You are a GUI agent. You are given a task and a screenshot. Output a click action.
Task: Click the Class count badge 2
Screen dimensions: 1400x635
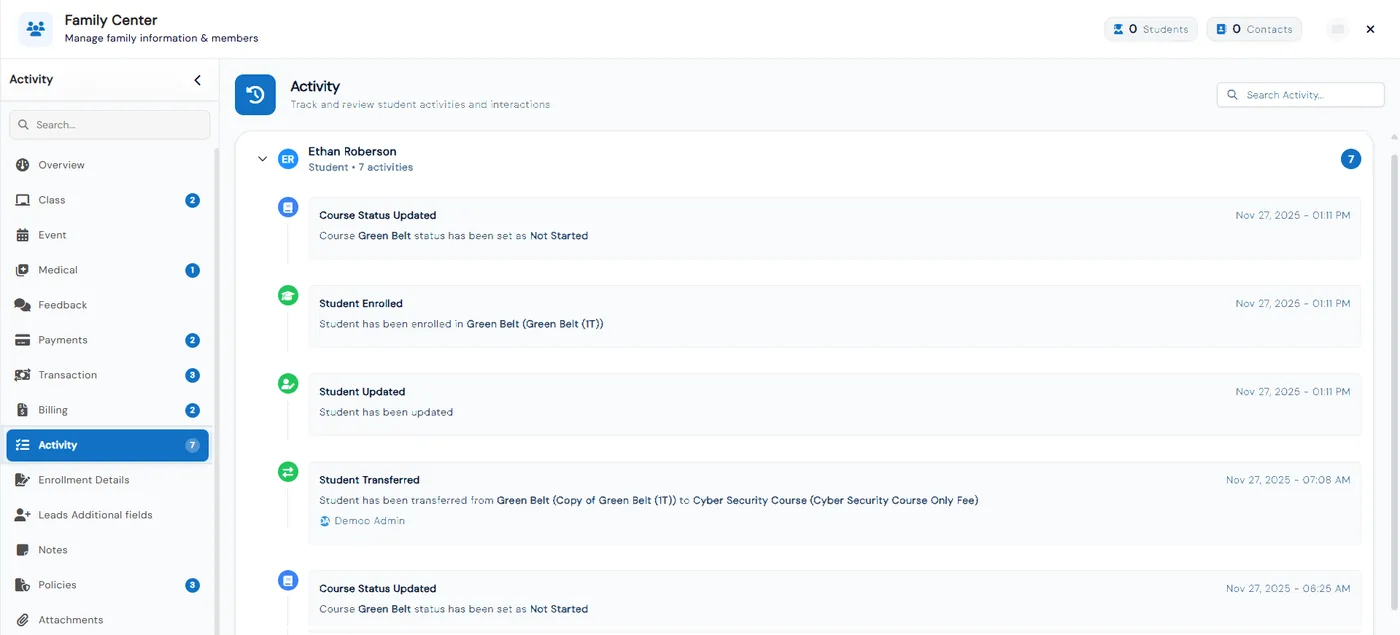(192, 200)
